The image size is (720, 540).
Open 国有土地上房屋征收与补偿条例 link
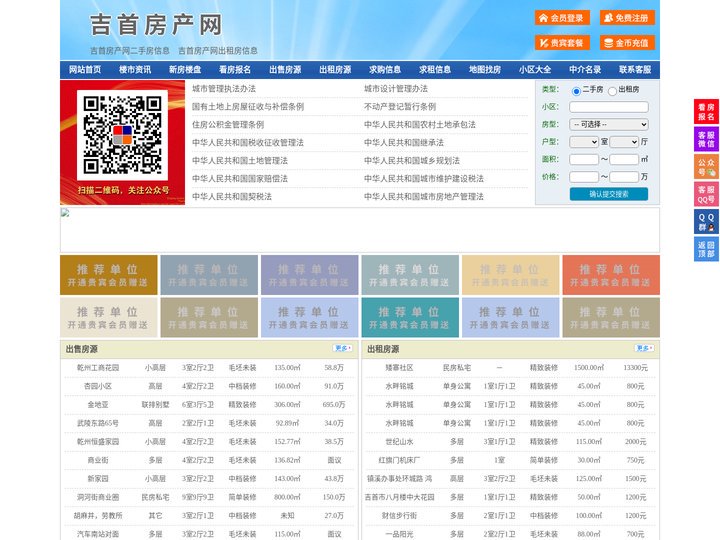[248, 107]
